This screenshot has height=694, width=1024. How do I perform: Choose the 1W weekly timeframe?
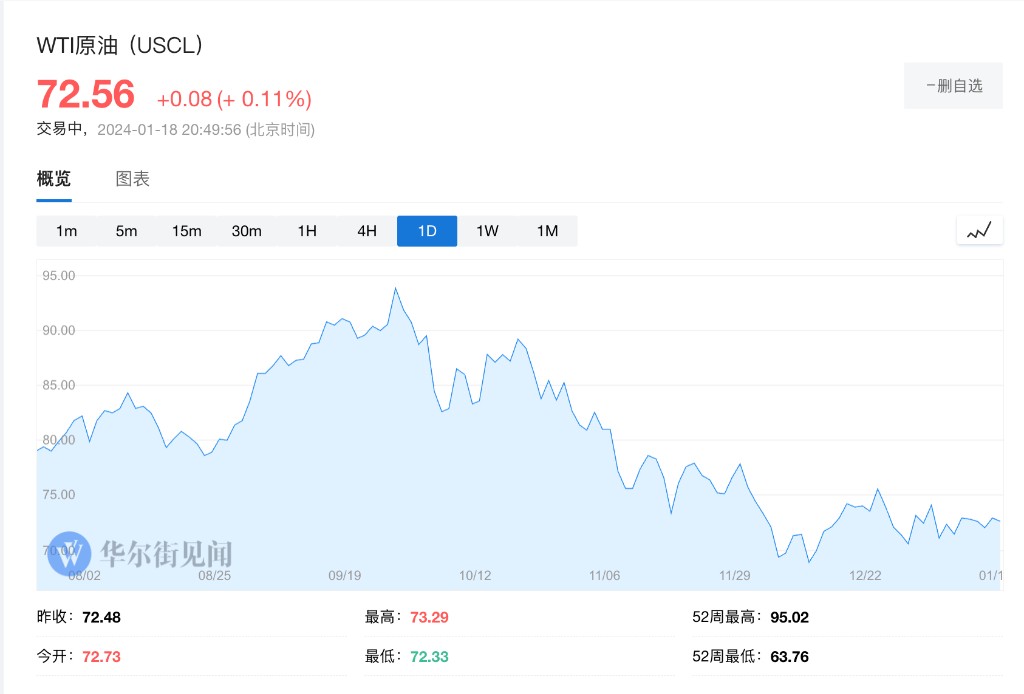pyautogui.click(x=487, y=231)
